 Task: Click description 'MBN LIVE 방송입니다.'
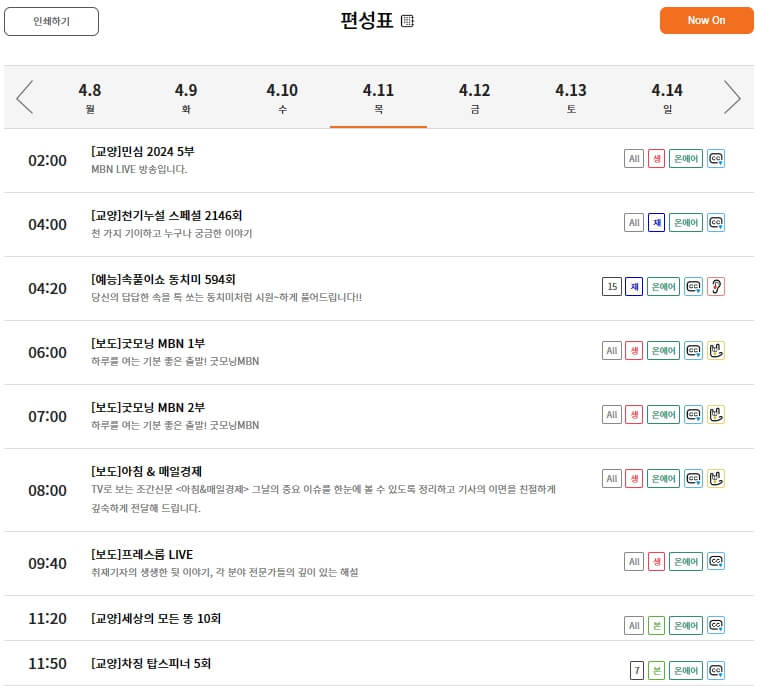(139, 169)
